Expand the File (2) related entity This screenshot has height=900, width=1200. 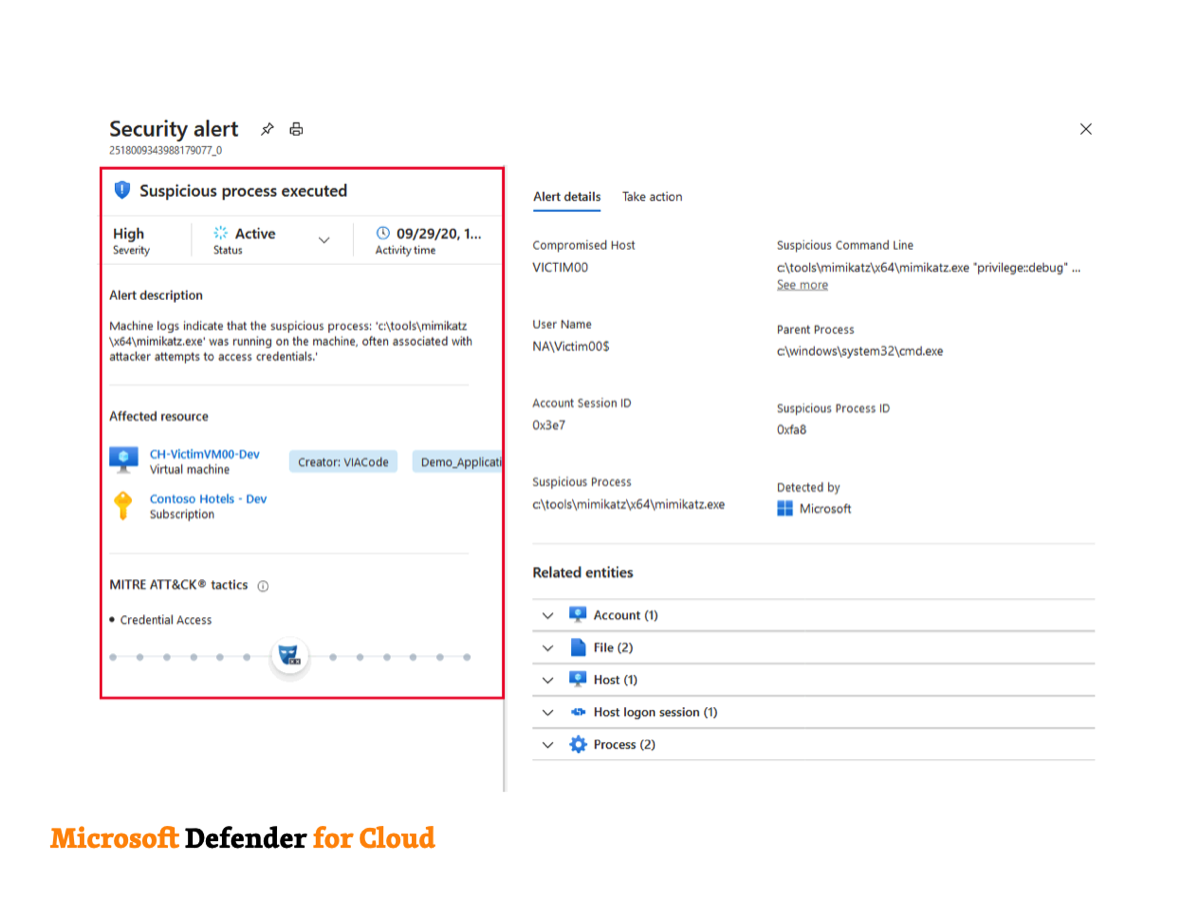pyautogui.click(x=547, y=648)
